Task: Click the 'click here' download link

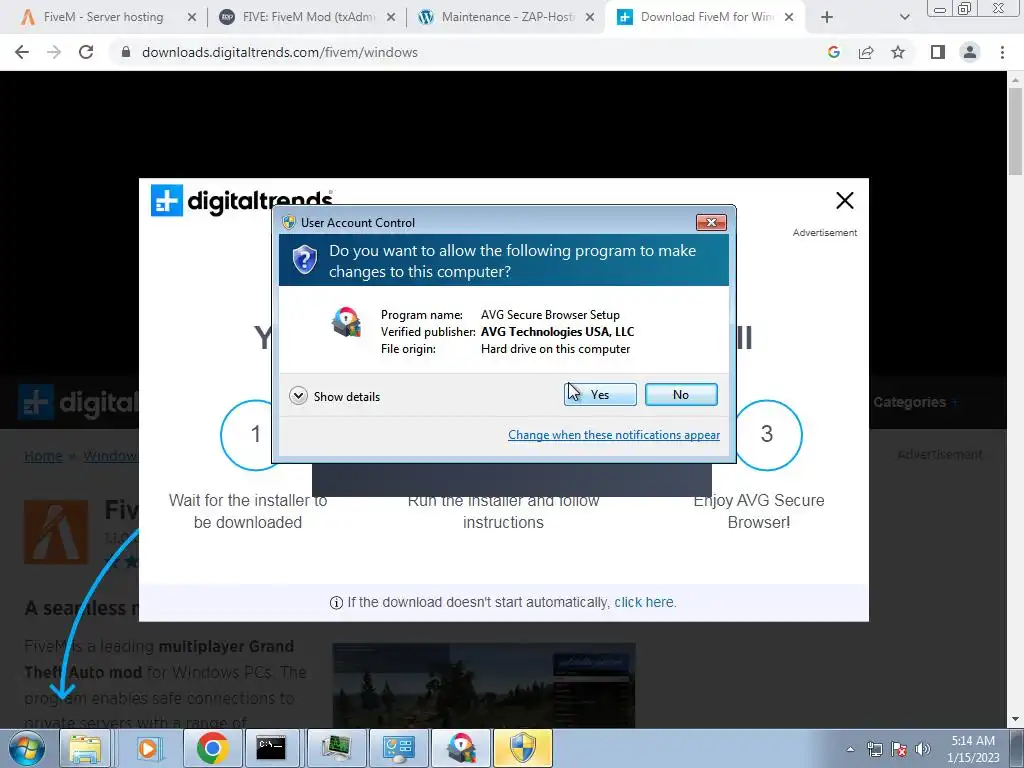Action: click(x=643, y=602)
